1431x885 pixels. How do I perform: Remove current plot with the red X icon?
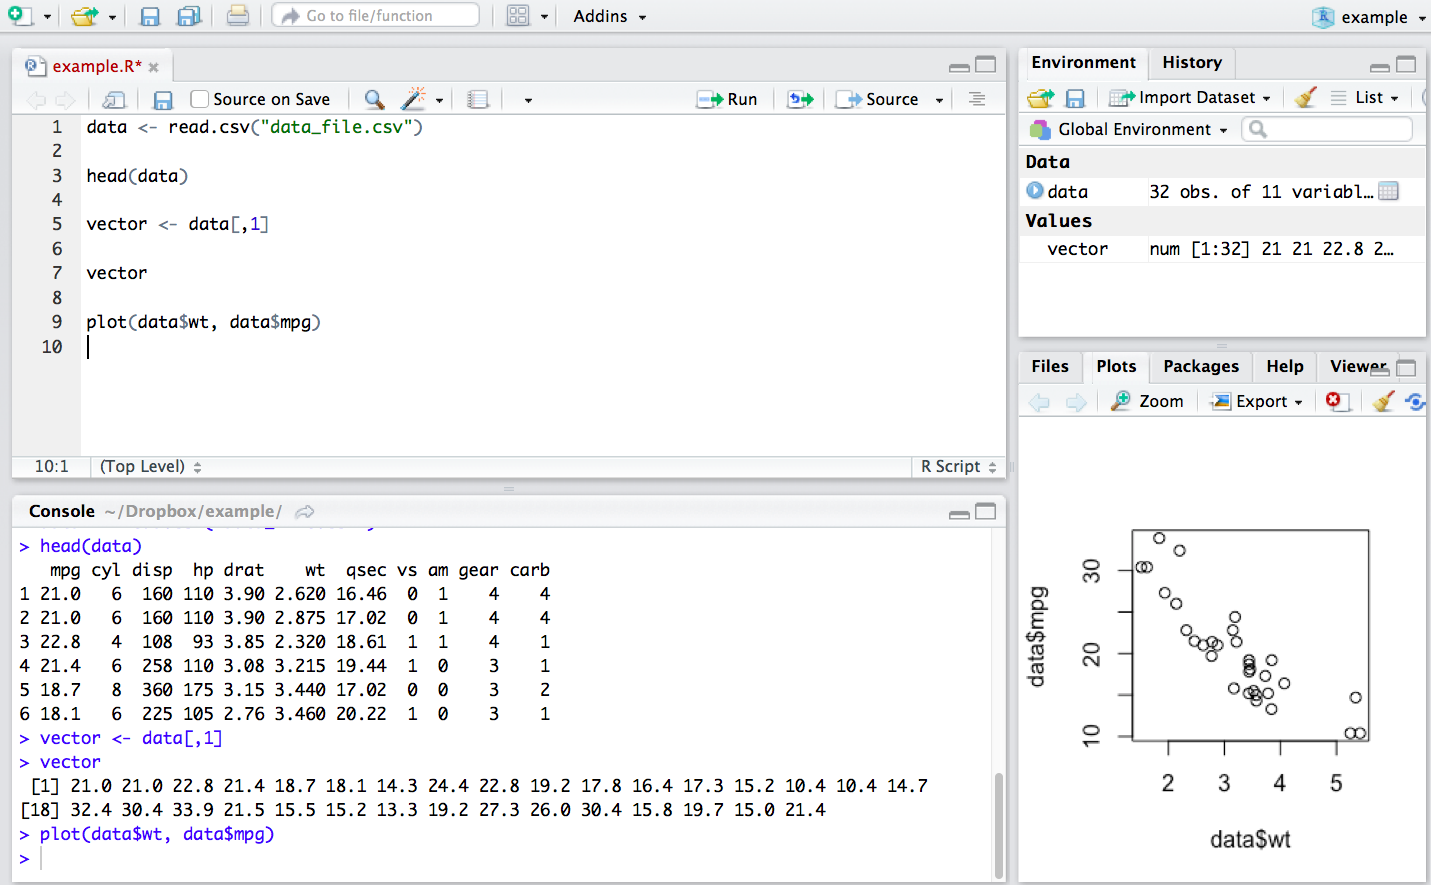pyautogui.click(x=1334, y=401)
